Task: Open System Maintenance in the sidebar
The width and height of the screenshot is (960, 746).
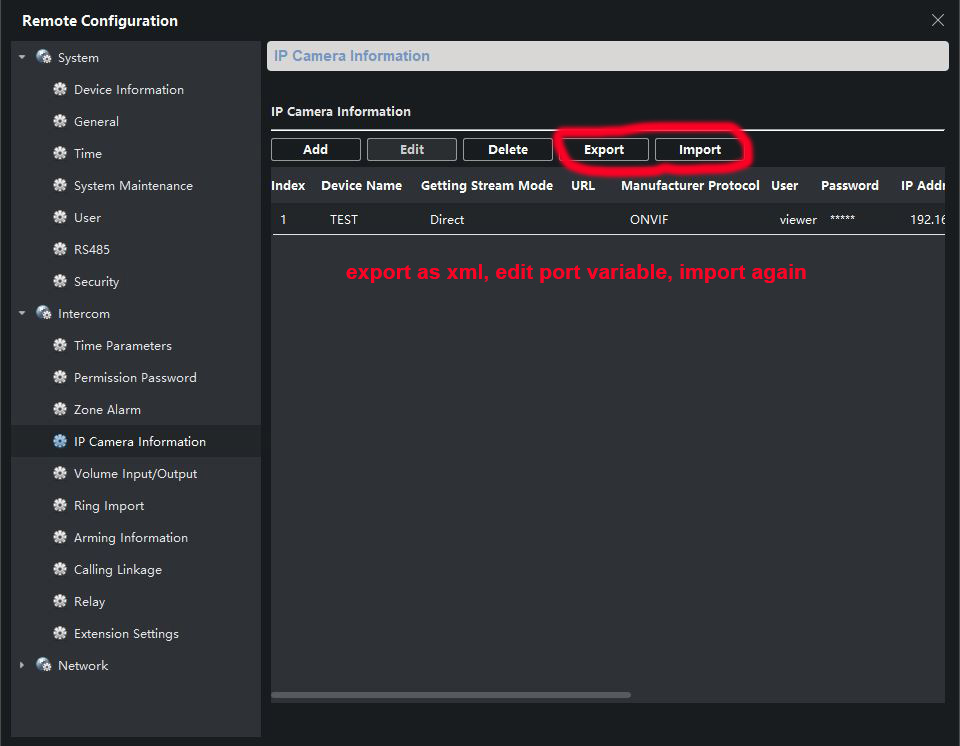Action: click(133, 186)
